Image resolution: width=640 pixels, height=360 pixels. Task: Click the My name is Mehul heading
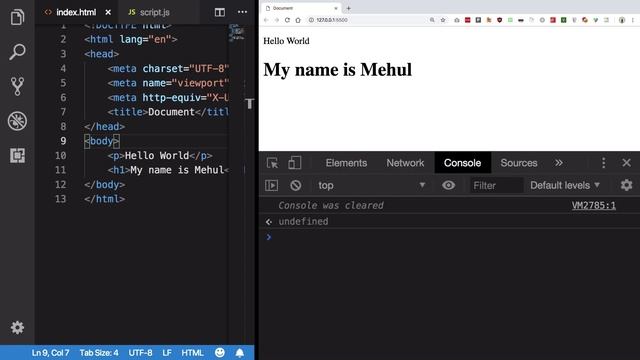click(338, 70)
